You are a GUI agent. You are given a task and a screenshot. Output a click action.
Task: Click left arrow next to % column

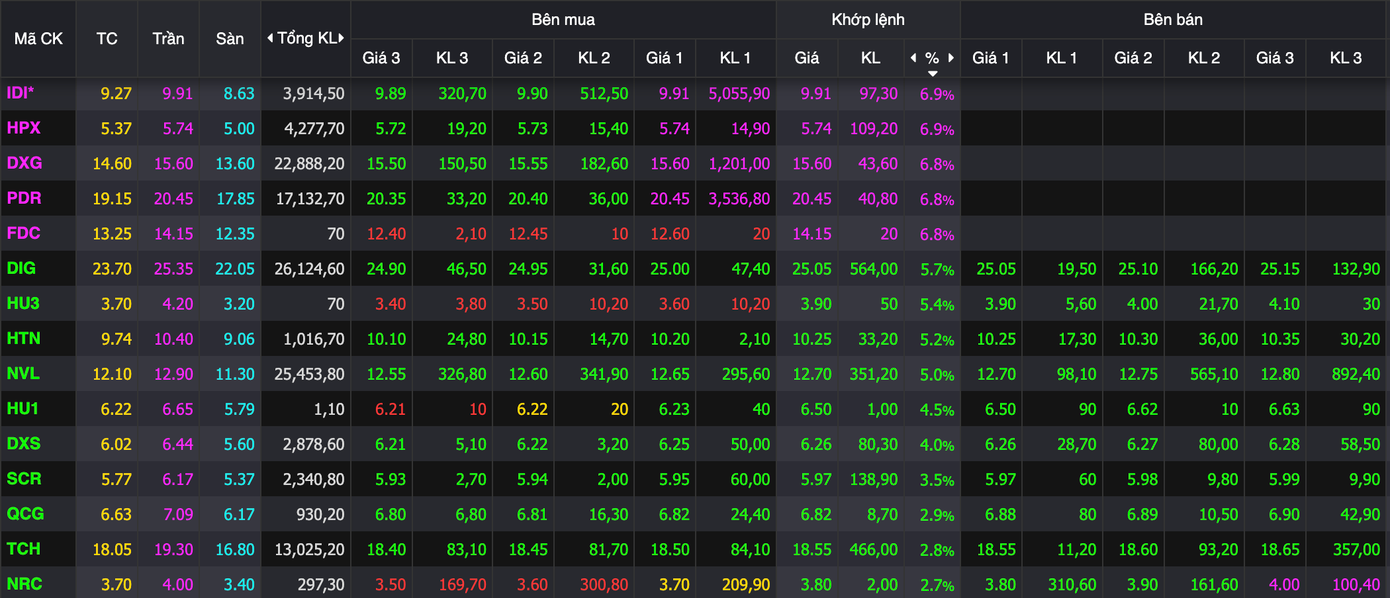point(913,58)
